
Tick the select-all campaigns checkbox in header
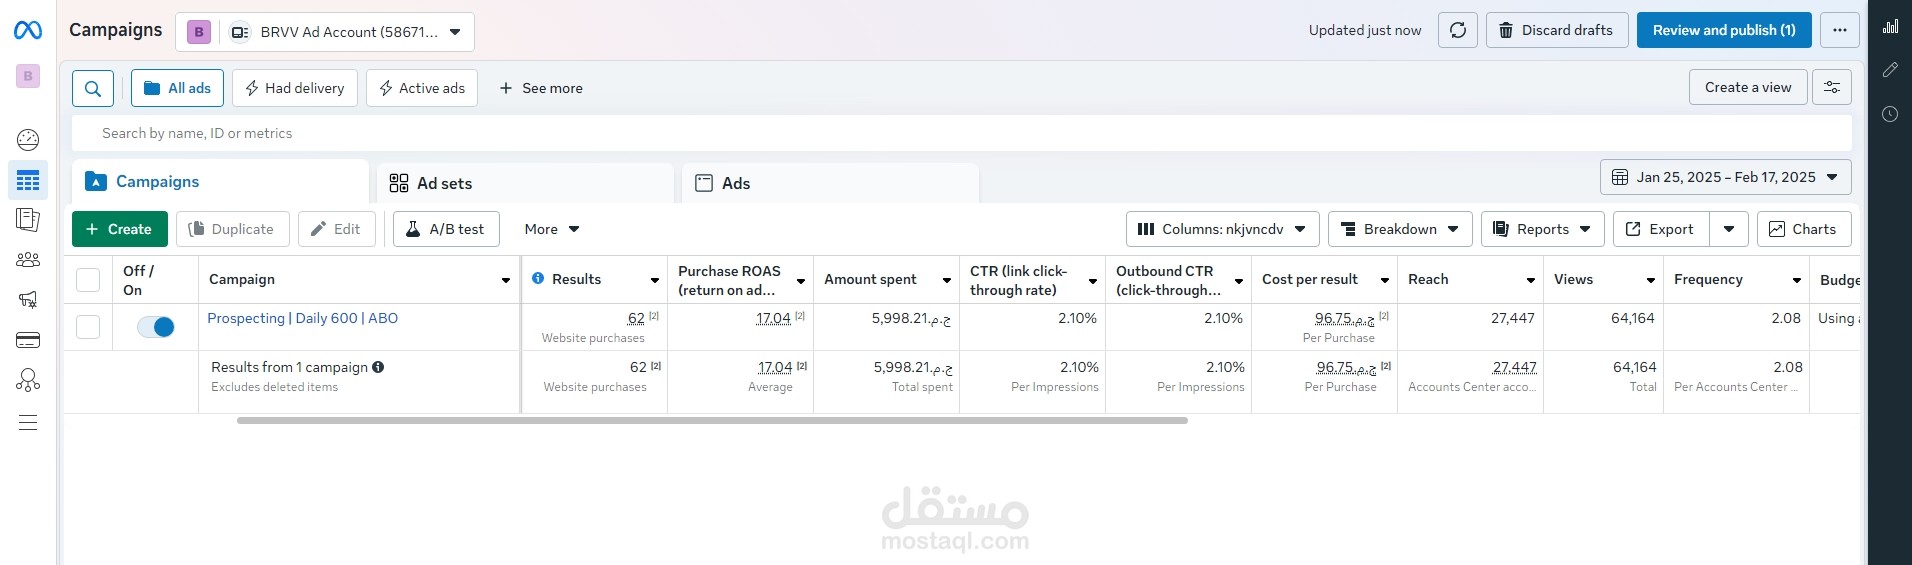(88, 280)
